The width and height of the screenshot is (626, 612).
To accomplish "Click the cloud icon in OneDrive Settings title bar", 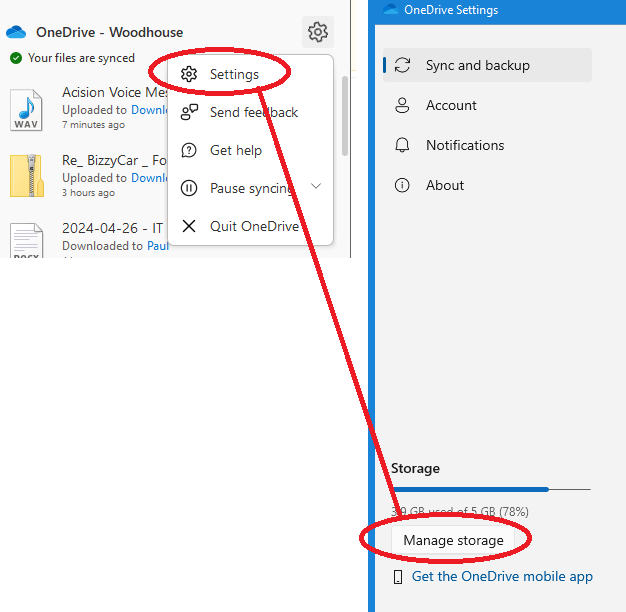I will pos(391,9).
